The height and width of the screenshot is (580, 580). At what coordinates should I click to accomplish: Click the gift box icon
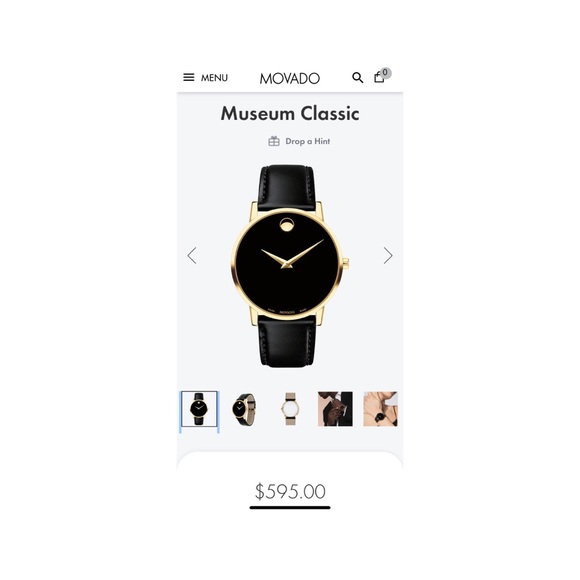(x=274, y=141)
